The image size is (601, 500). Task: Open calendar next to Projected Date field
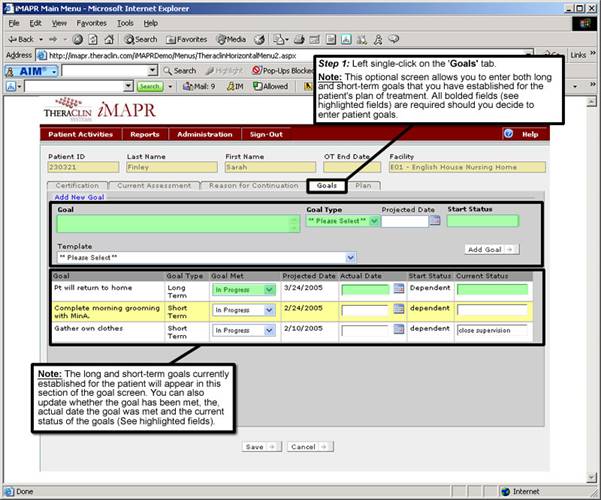point(435,221)
